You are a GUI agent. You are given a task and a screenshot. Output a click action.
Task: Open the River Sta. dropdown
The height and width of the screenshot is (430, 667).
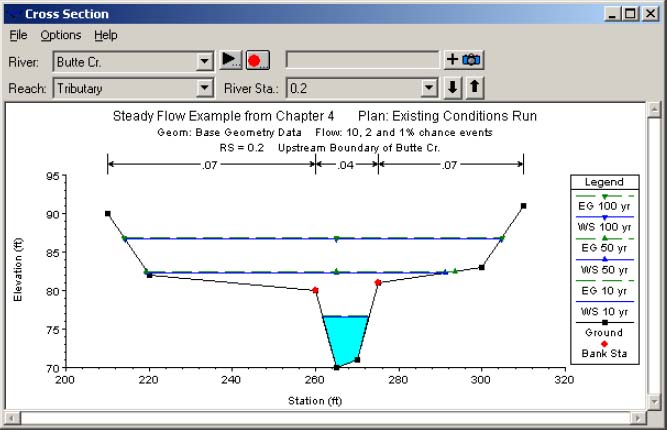coord(429,88)
